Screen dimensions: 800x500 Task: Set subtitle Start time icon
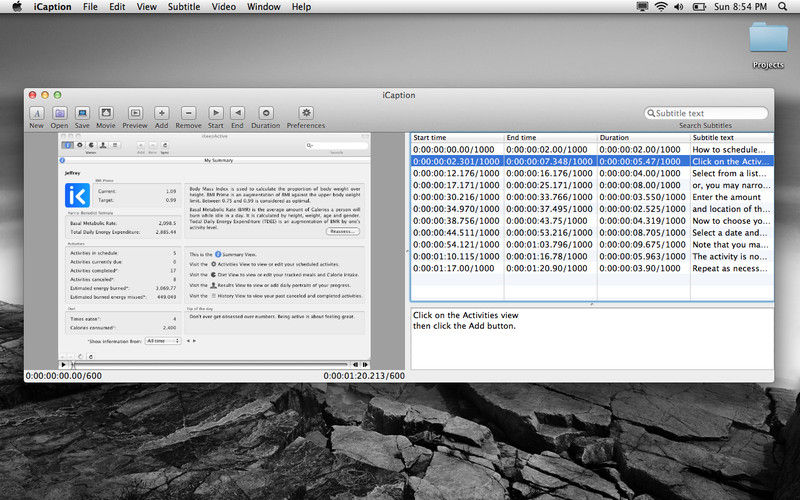(x=215, y=113)
